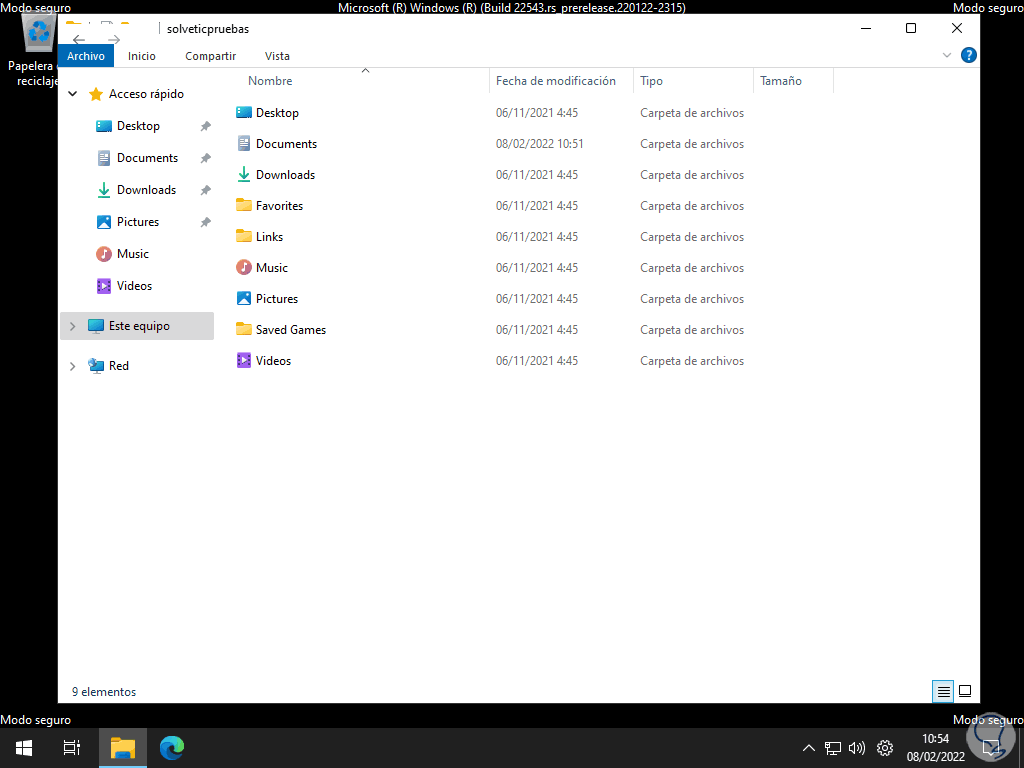This screenshot has height=768, width=1024.
Task: Unpin Pictures using its pin icon
Action: tap(206, 222)
